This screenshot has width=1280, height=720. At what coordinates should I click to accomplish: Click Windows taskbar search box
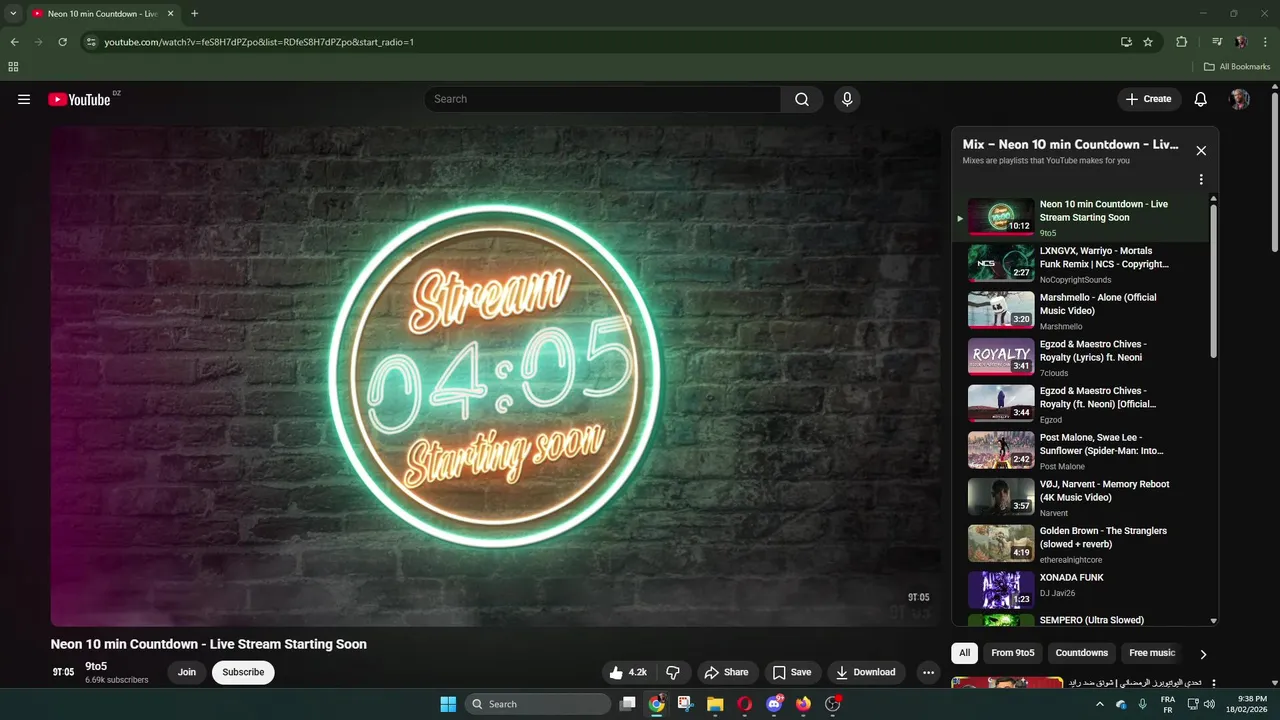pos(540,704)
